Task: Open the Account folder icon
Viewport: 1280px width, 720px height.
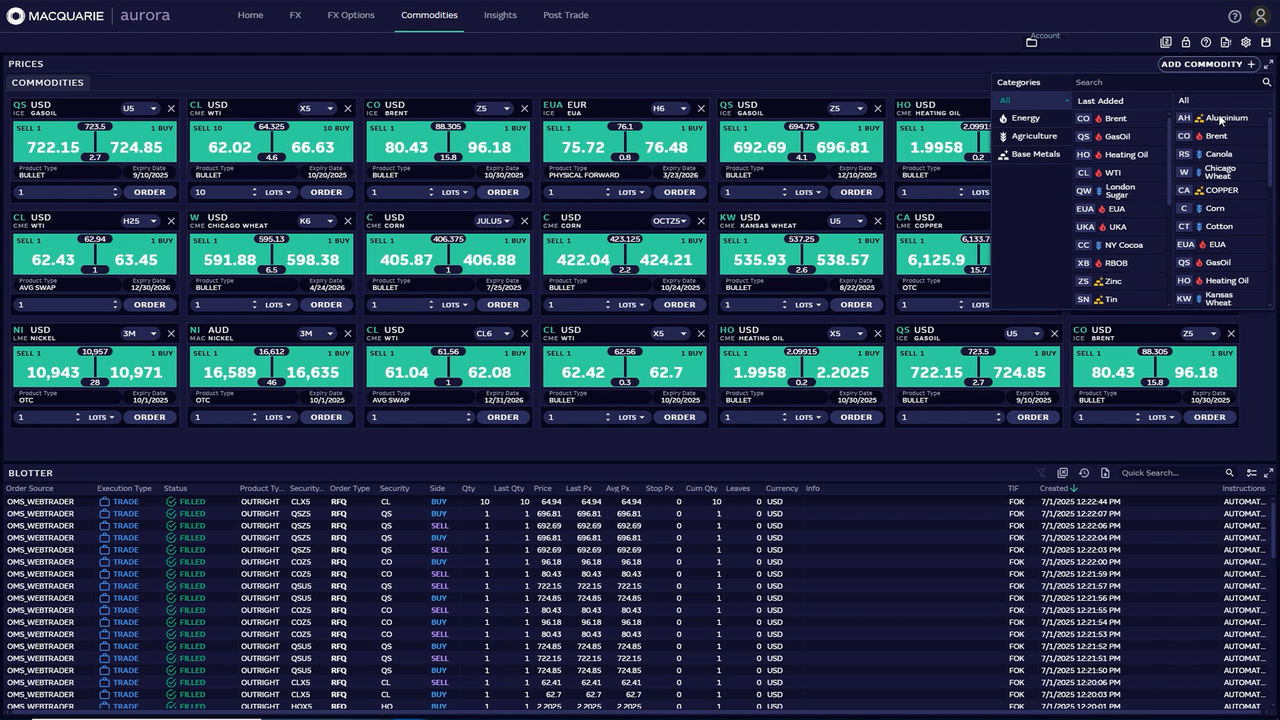Action: click(x=1031, y=43)
